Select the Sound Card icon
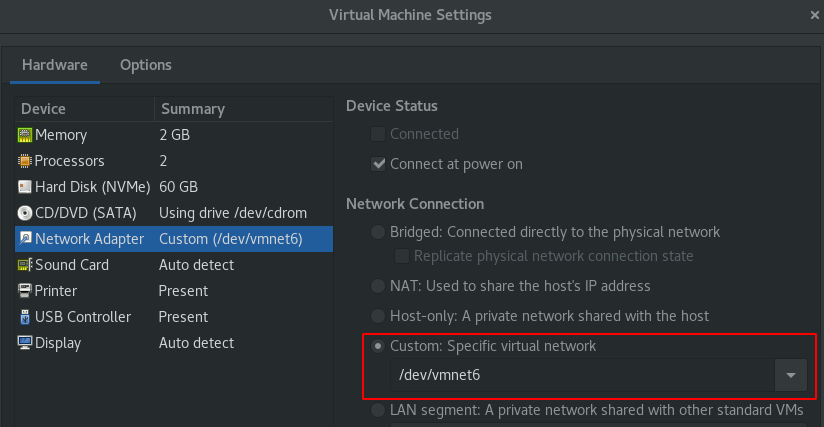This screenshot has width=824, height=427. point(25,265)
